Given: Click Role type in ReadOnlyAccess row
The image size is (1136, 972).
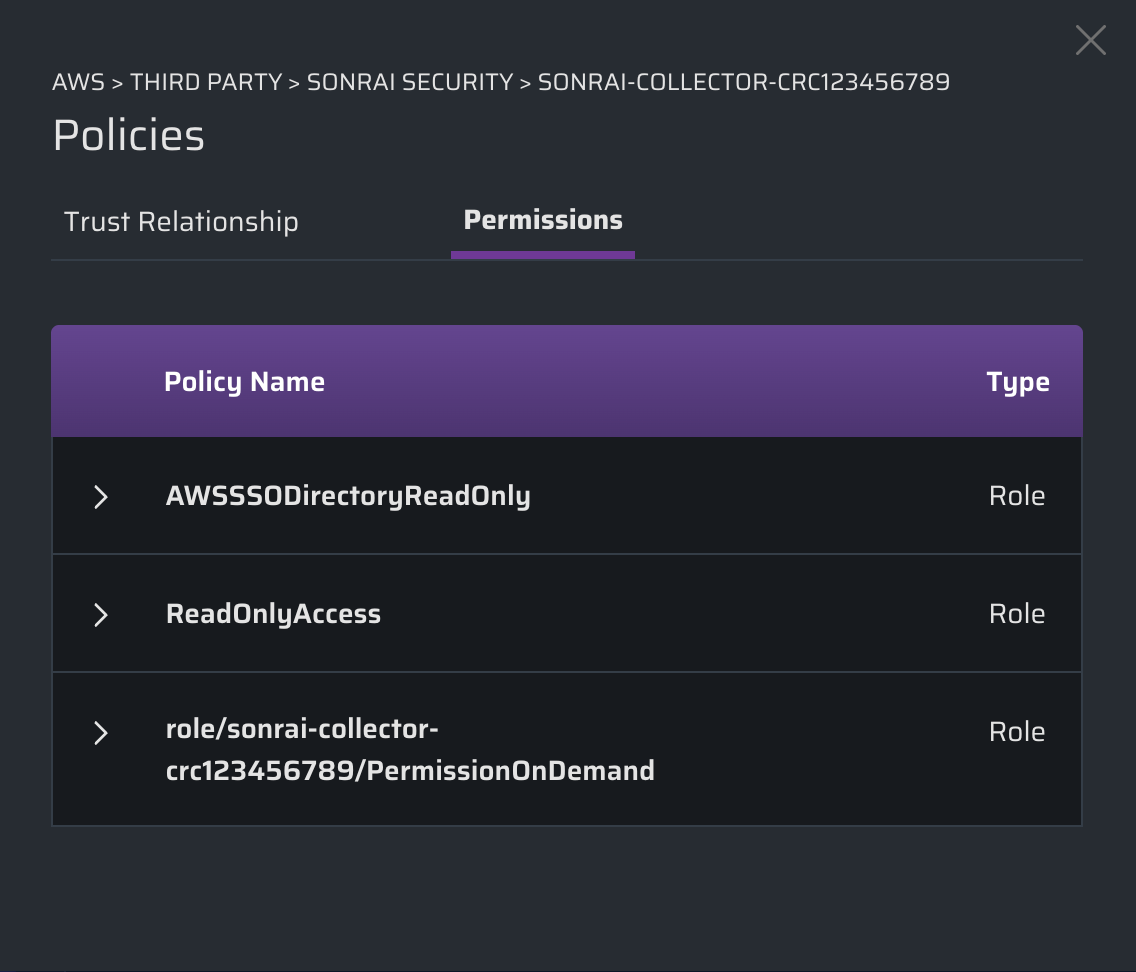Looking at the screenshot, I should tap(1016, 614).
